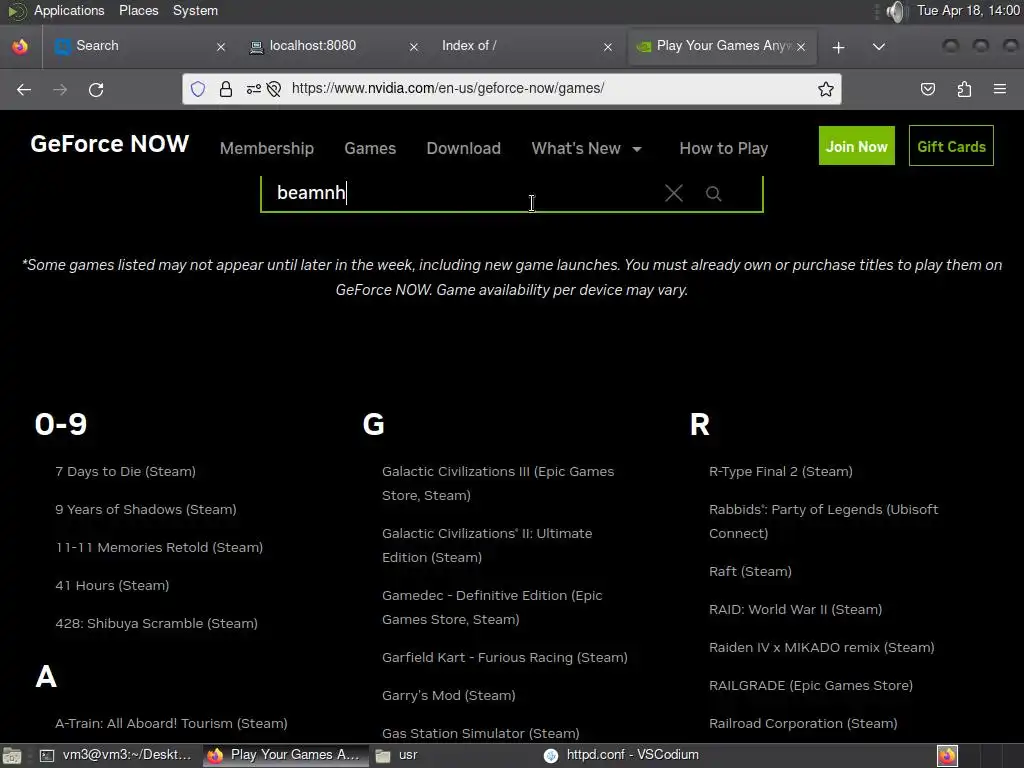Select A-Train: All Aboard! Tourism (Steam)
The width and height of the screenshot is (1024, 768).
pos(171,724)
